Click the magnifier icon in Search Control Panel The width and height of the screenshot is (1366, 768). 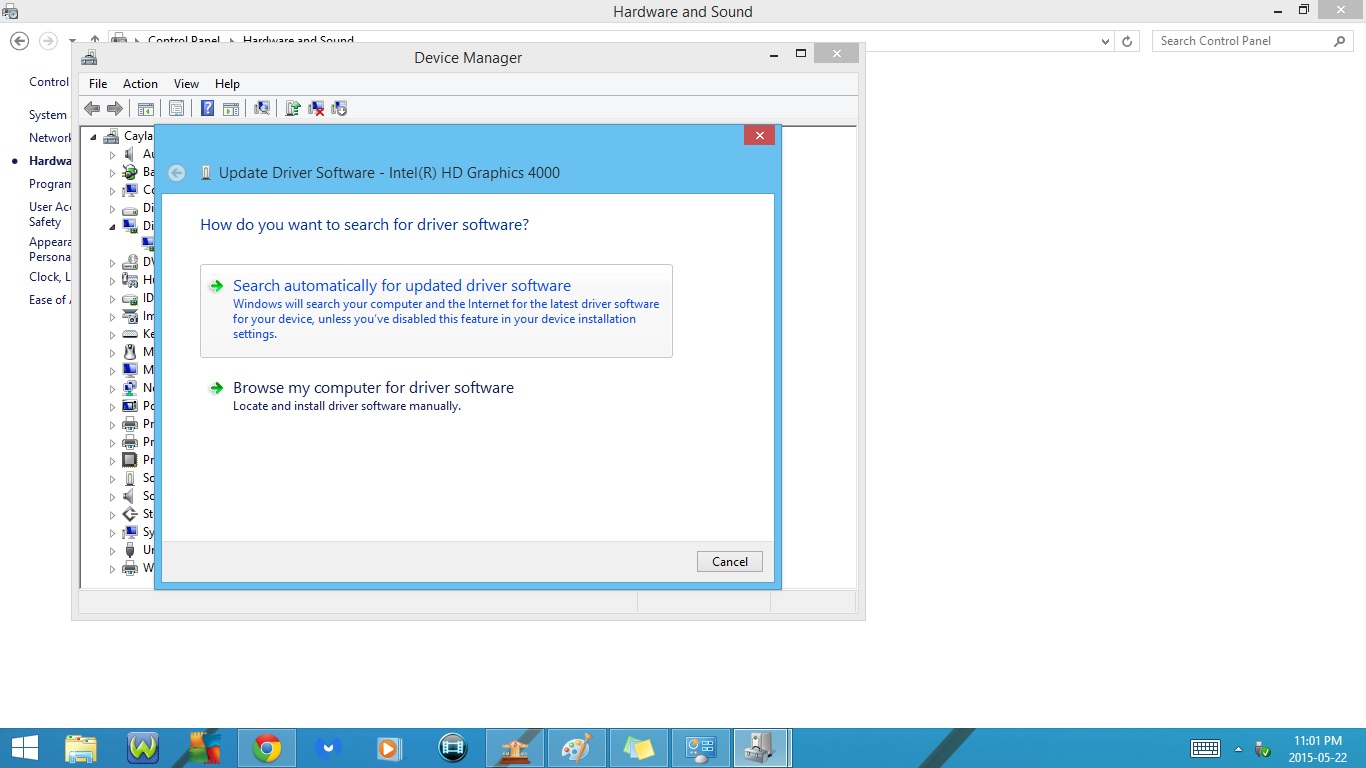(x=1341, y=41)
